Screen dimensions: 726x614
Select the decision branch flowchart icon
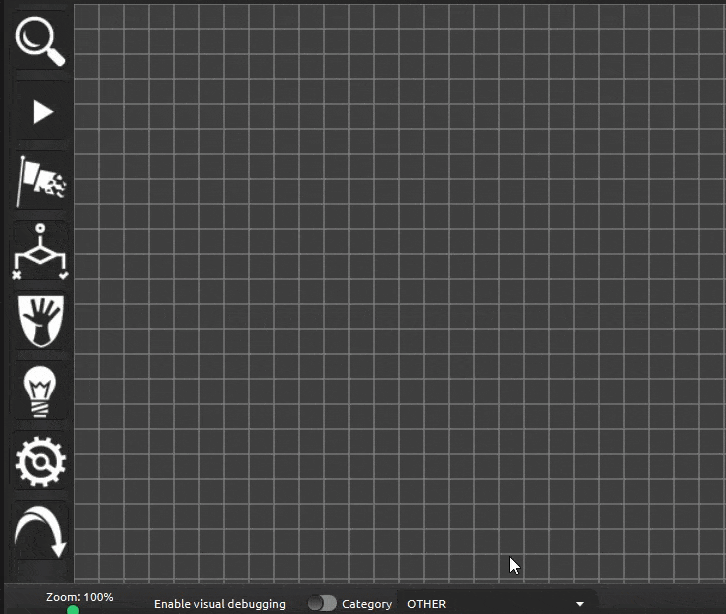pyautogui.click(x=40, y=251)
